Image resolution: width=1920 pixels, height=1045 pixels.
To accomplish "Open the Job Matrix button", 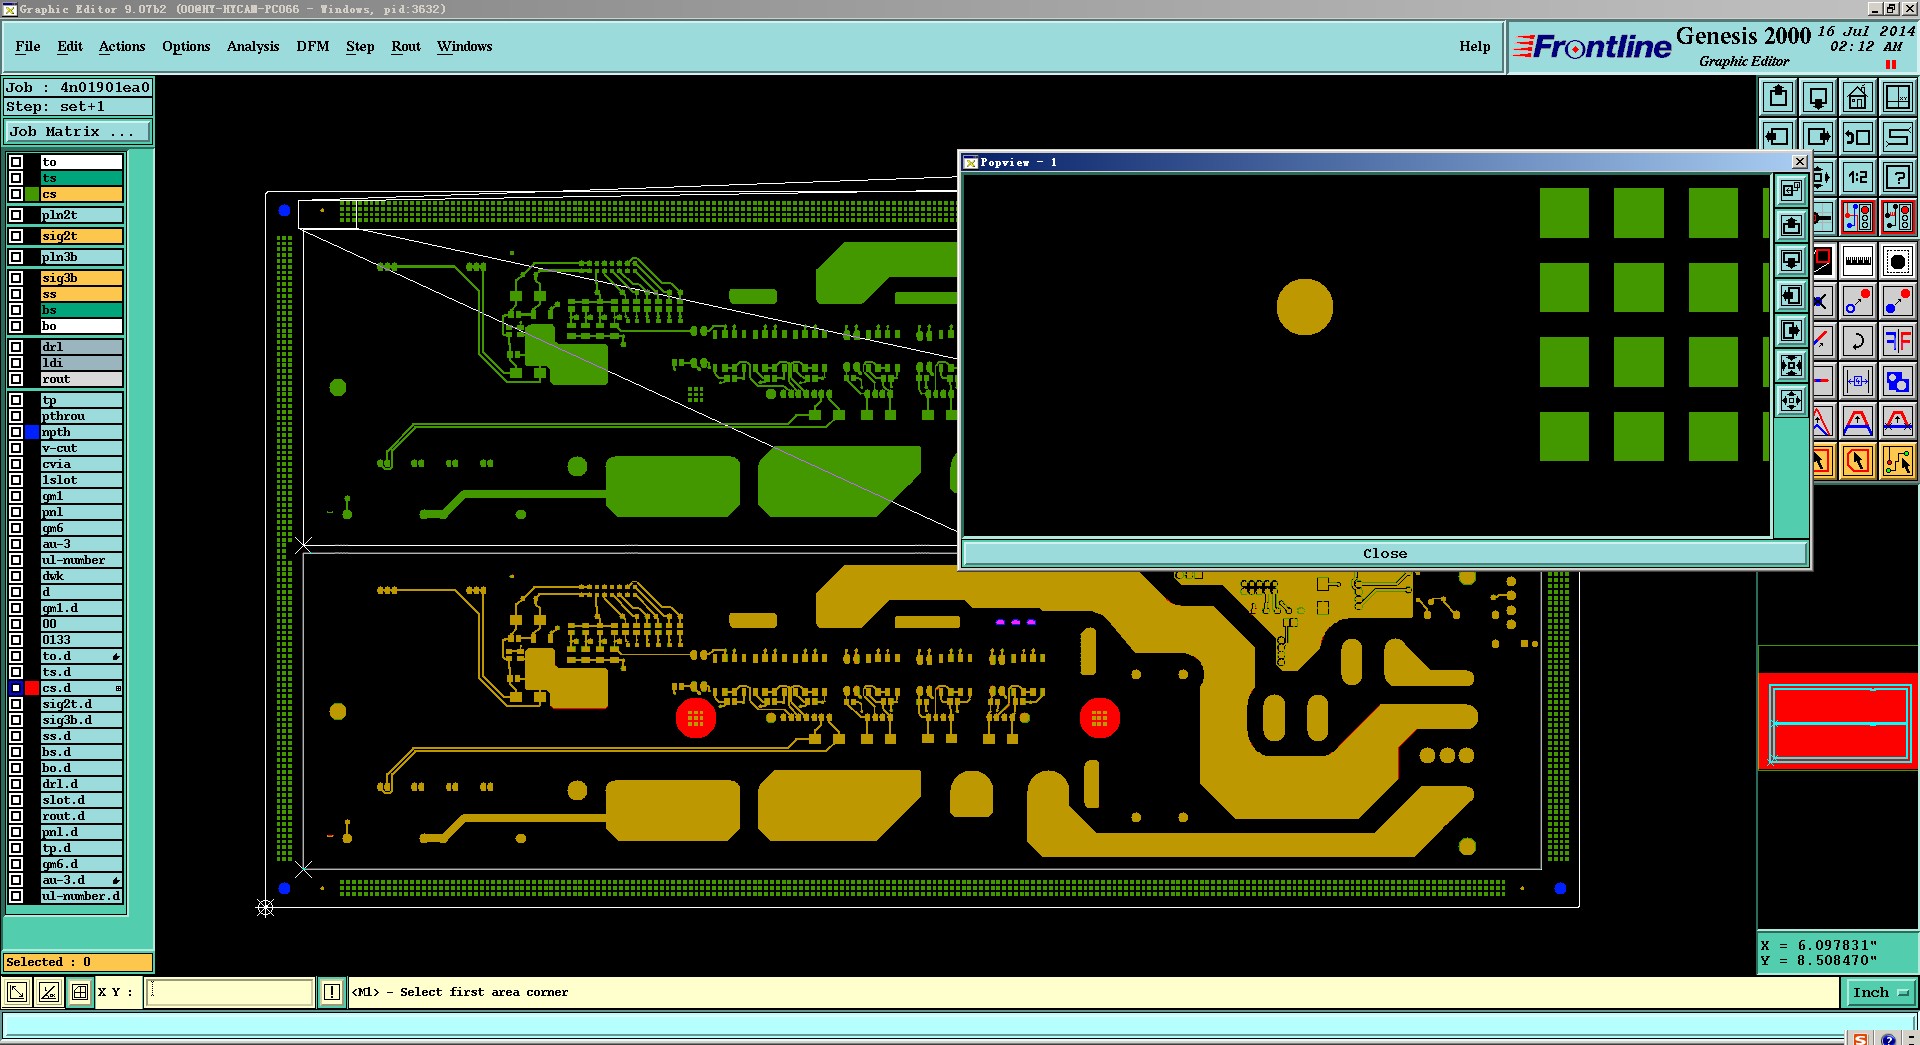I will pyautogui.click(x=78, y=132).
